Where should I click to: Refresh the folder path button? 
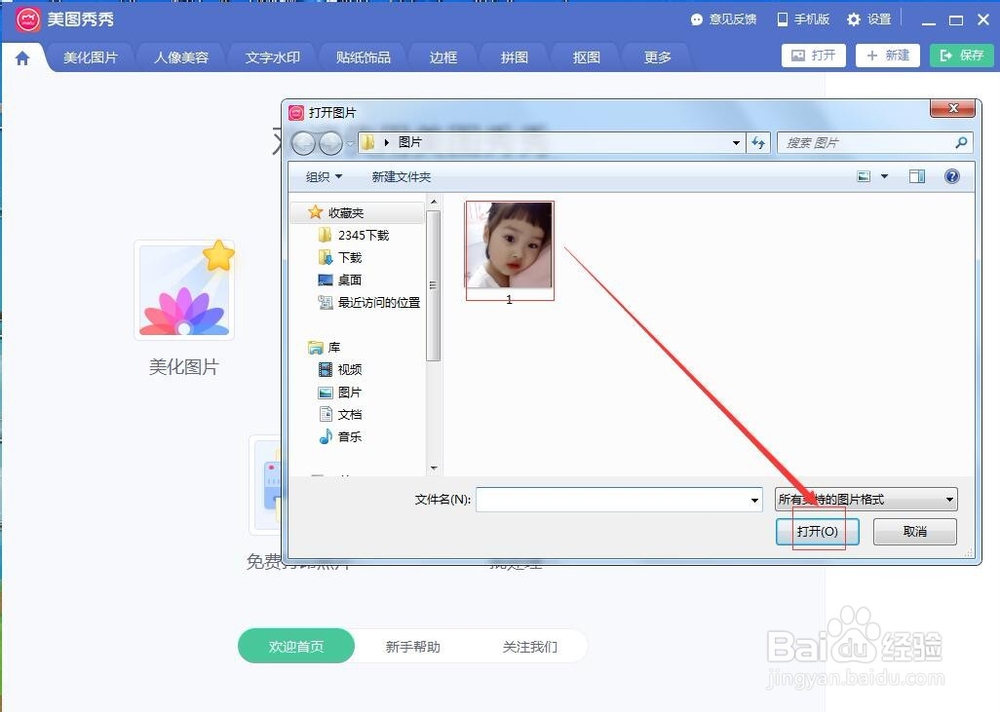click(758, 142)
